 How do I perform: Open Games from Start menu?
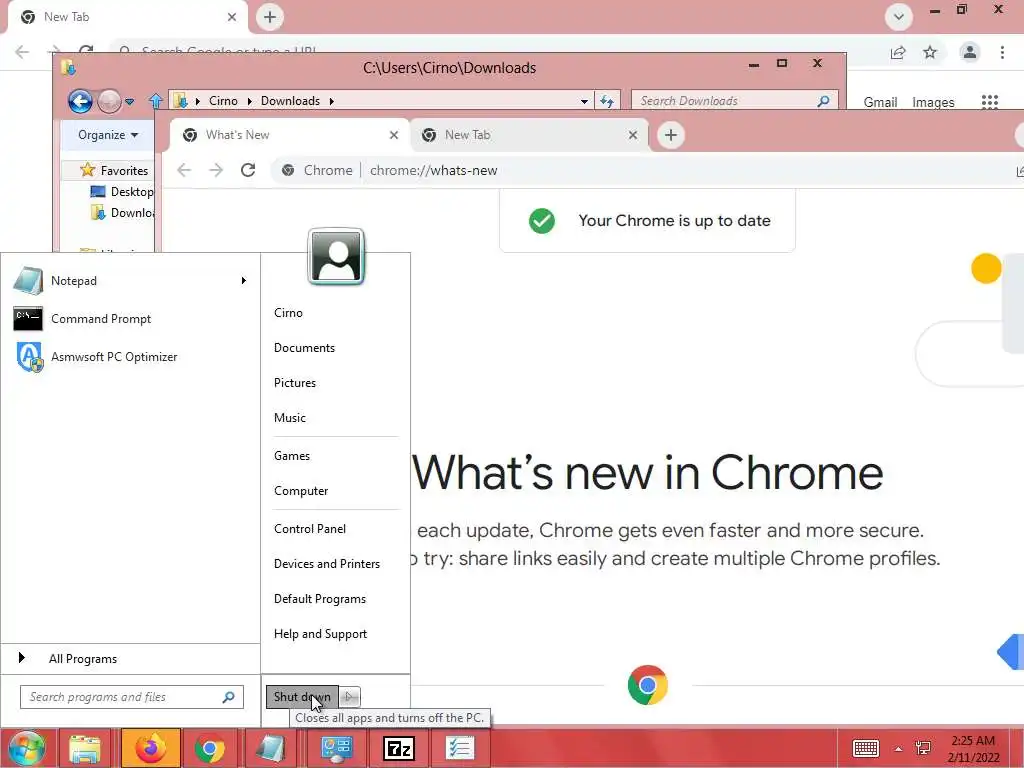292,456
